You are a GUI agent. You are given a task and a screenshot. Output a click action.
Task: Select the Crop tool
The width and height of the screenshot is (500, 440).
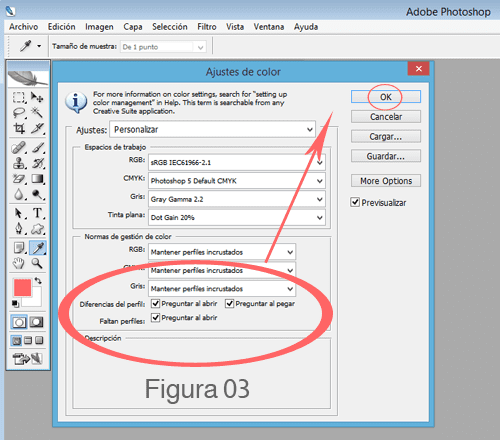coord(19,128)
